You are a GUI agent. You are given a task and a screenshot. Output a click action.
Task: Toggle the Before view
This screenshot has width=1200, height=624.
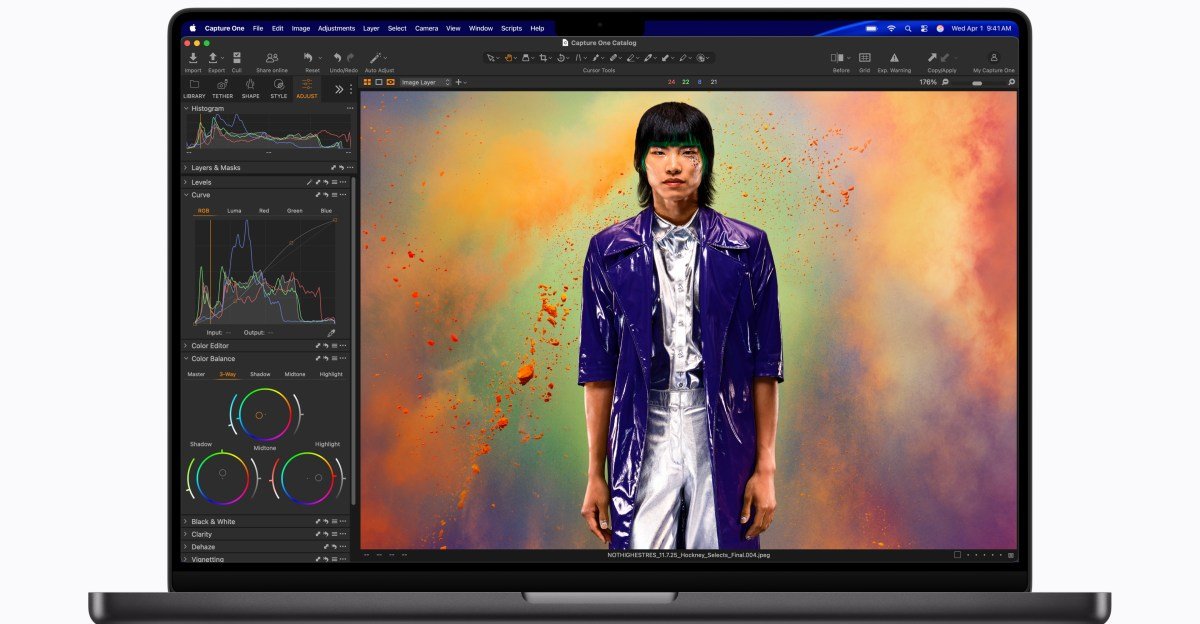pos(838,57)
